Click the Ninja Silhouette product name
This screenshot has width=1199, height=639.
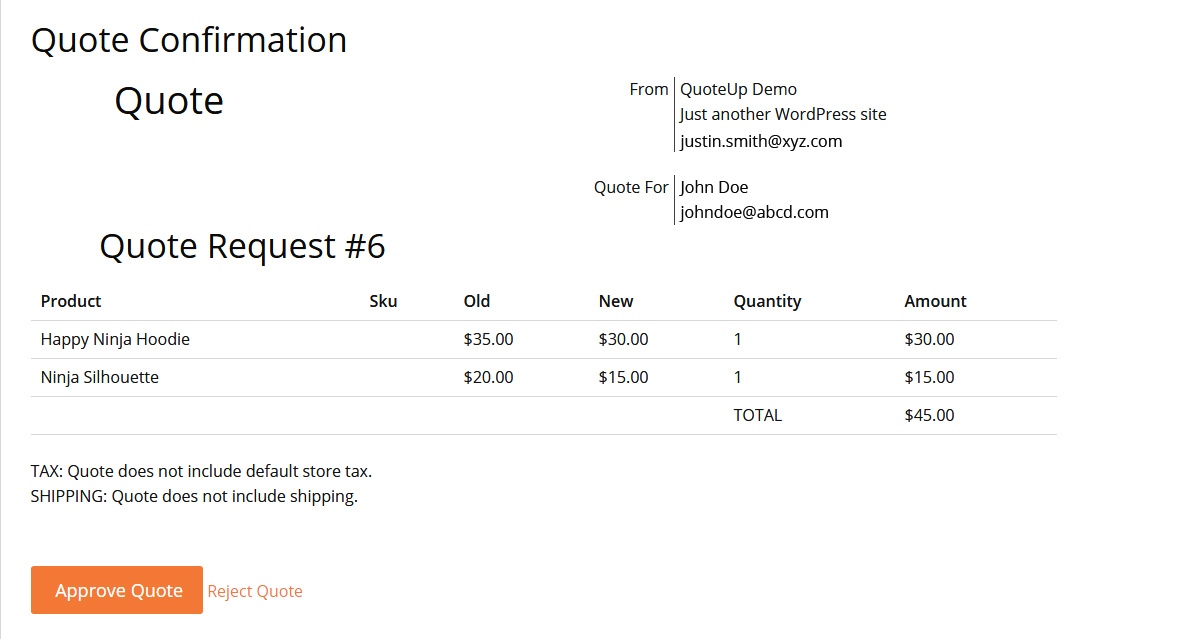pyautogui.click(x=99, y=377)
